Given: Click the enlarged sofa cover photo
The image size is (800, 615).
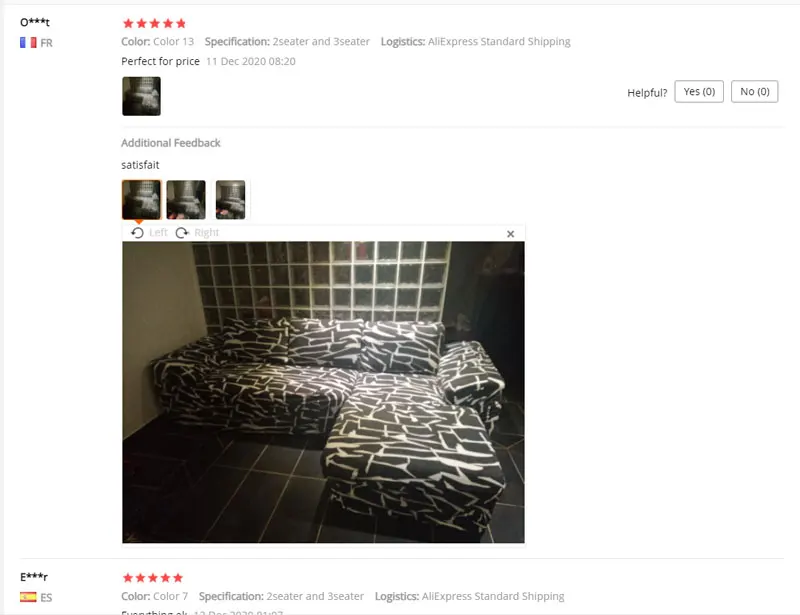Looking at the screenshot, I should click(323, 392).
